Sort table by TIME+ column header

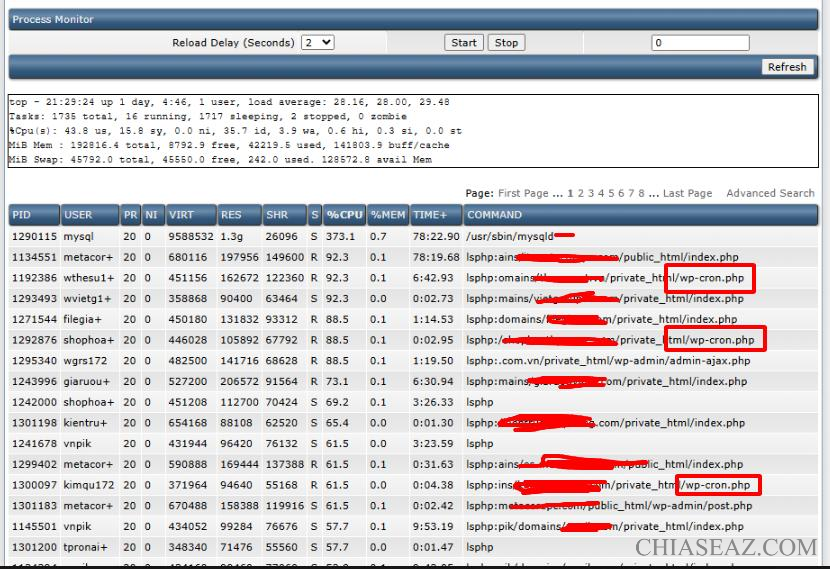pos(431,214)
